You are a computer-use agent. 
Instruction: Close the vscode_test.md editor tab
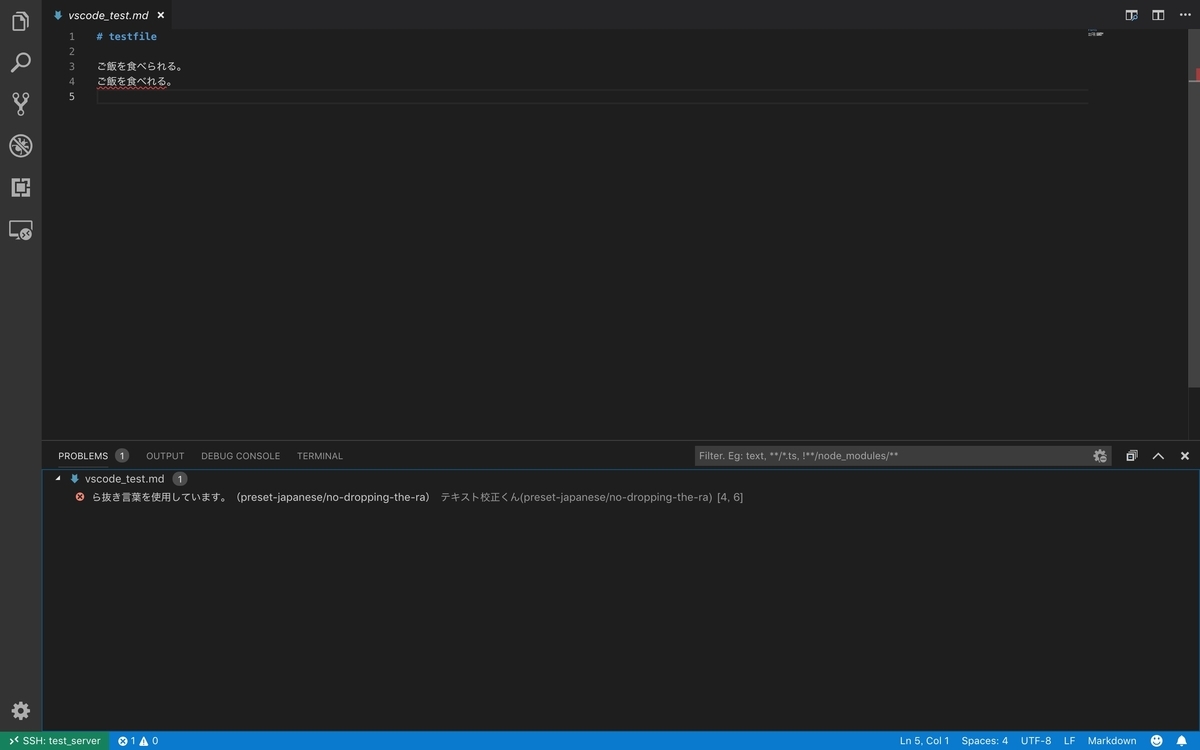tap(160, 15)
